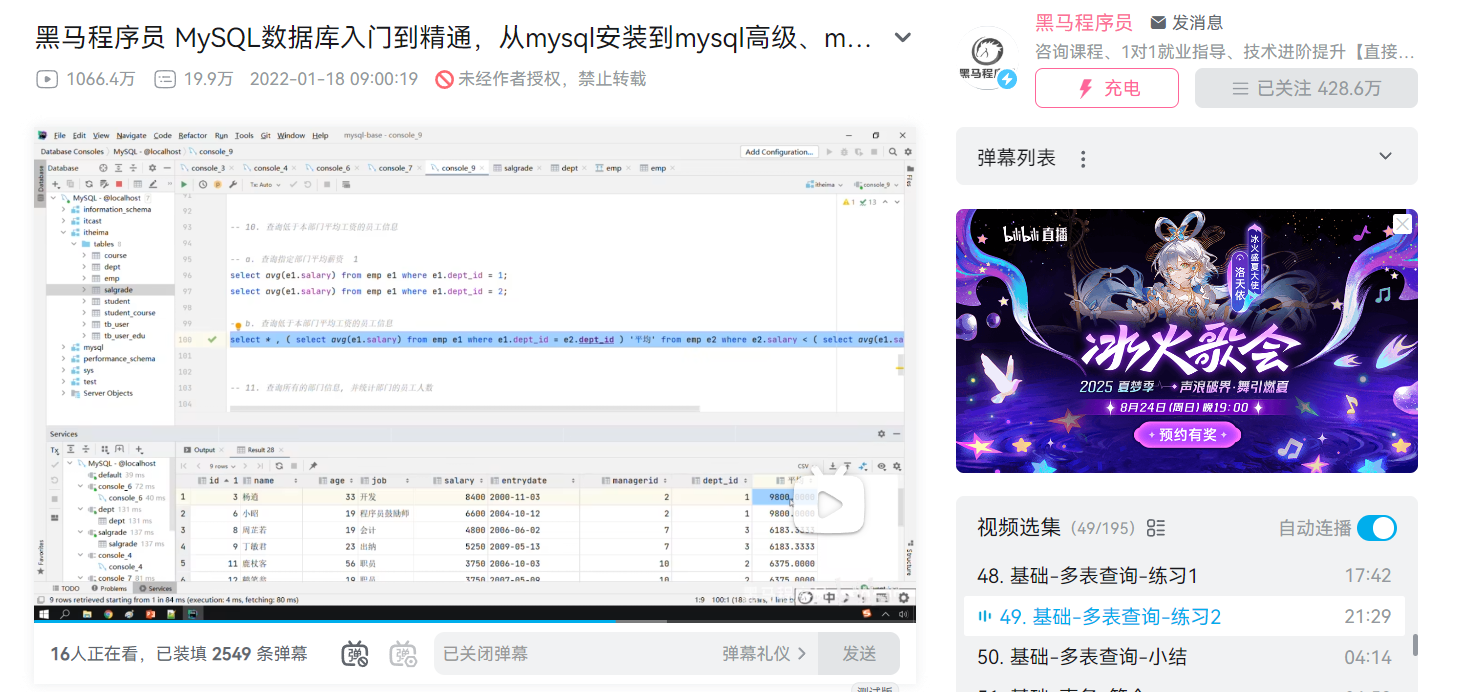Screen dimensions: 1482x692
Task: Expand the full video title chevron
Action: 902,38
